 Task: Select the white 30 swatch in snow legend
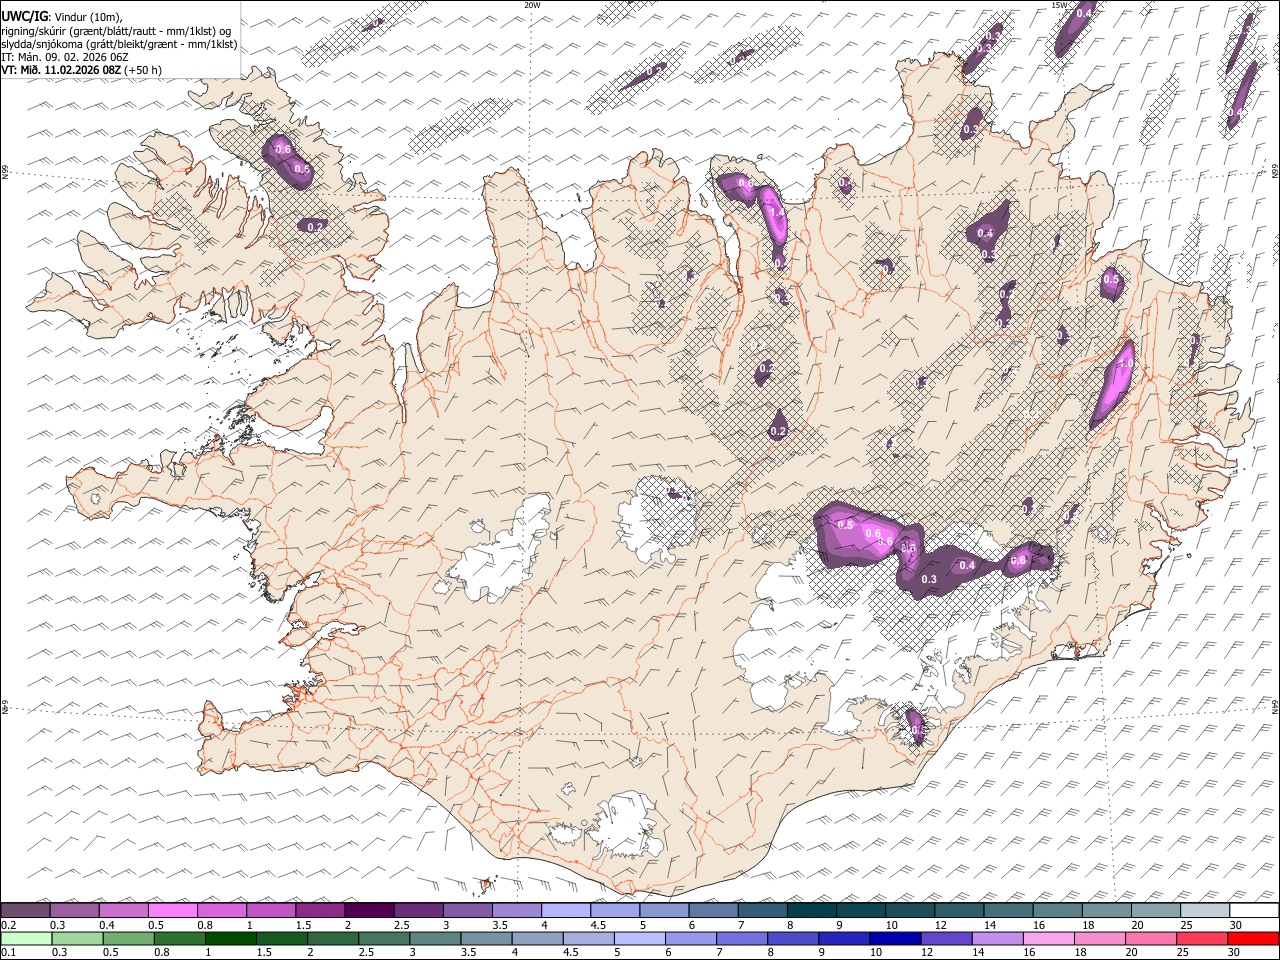pyautogui.click(x=1254, y=911)
